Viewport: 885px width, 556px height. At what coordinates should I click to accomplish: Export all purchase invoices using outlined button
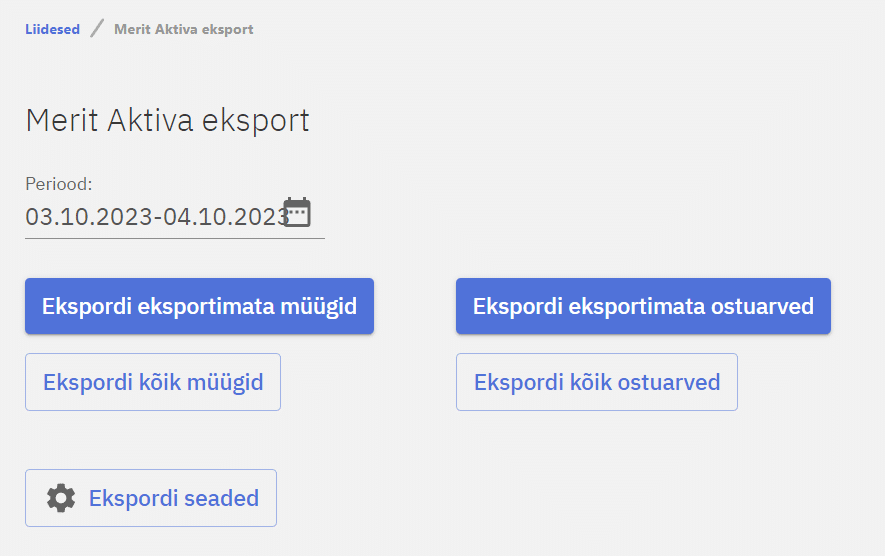tap(597, 382)
